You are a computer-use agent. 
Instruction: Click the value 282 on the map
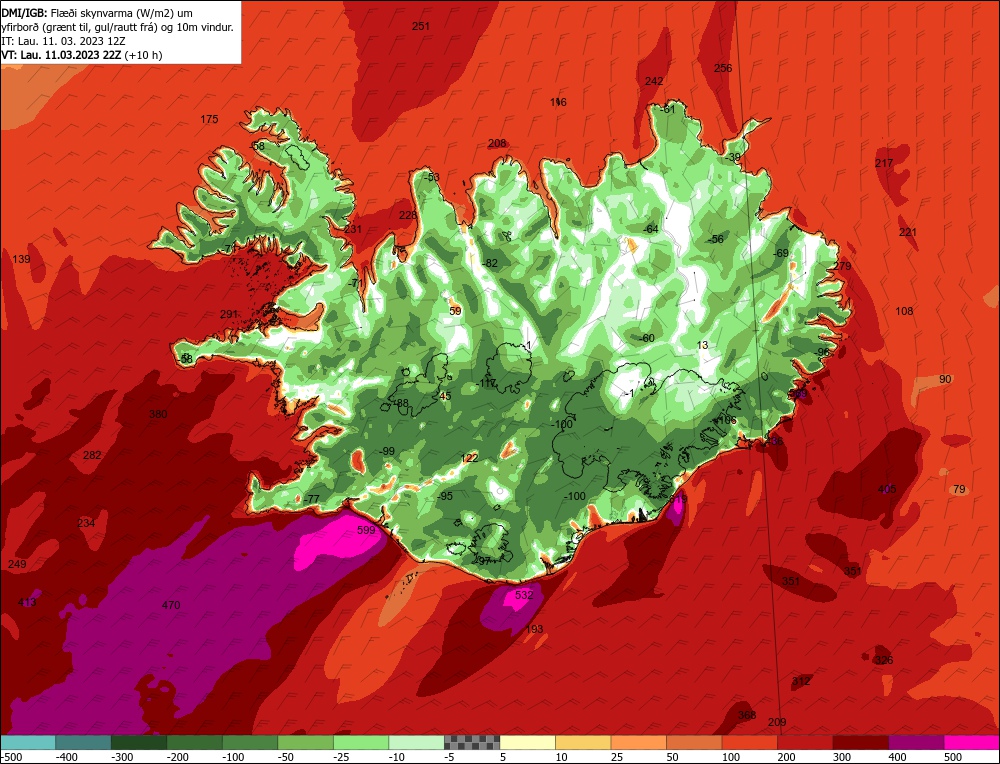(x=92, y=455)
